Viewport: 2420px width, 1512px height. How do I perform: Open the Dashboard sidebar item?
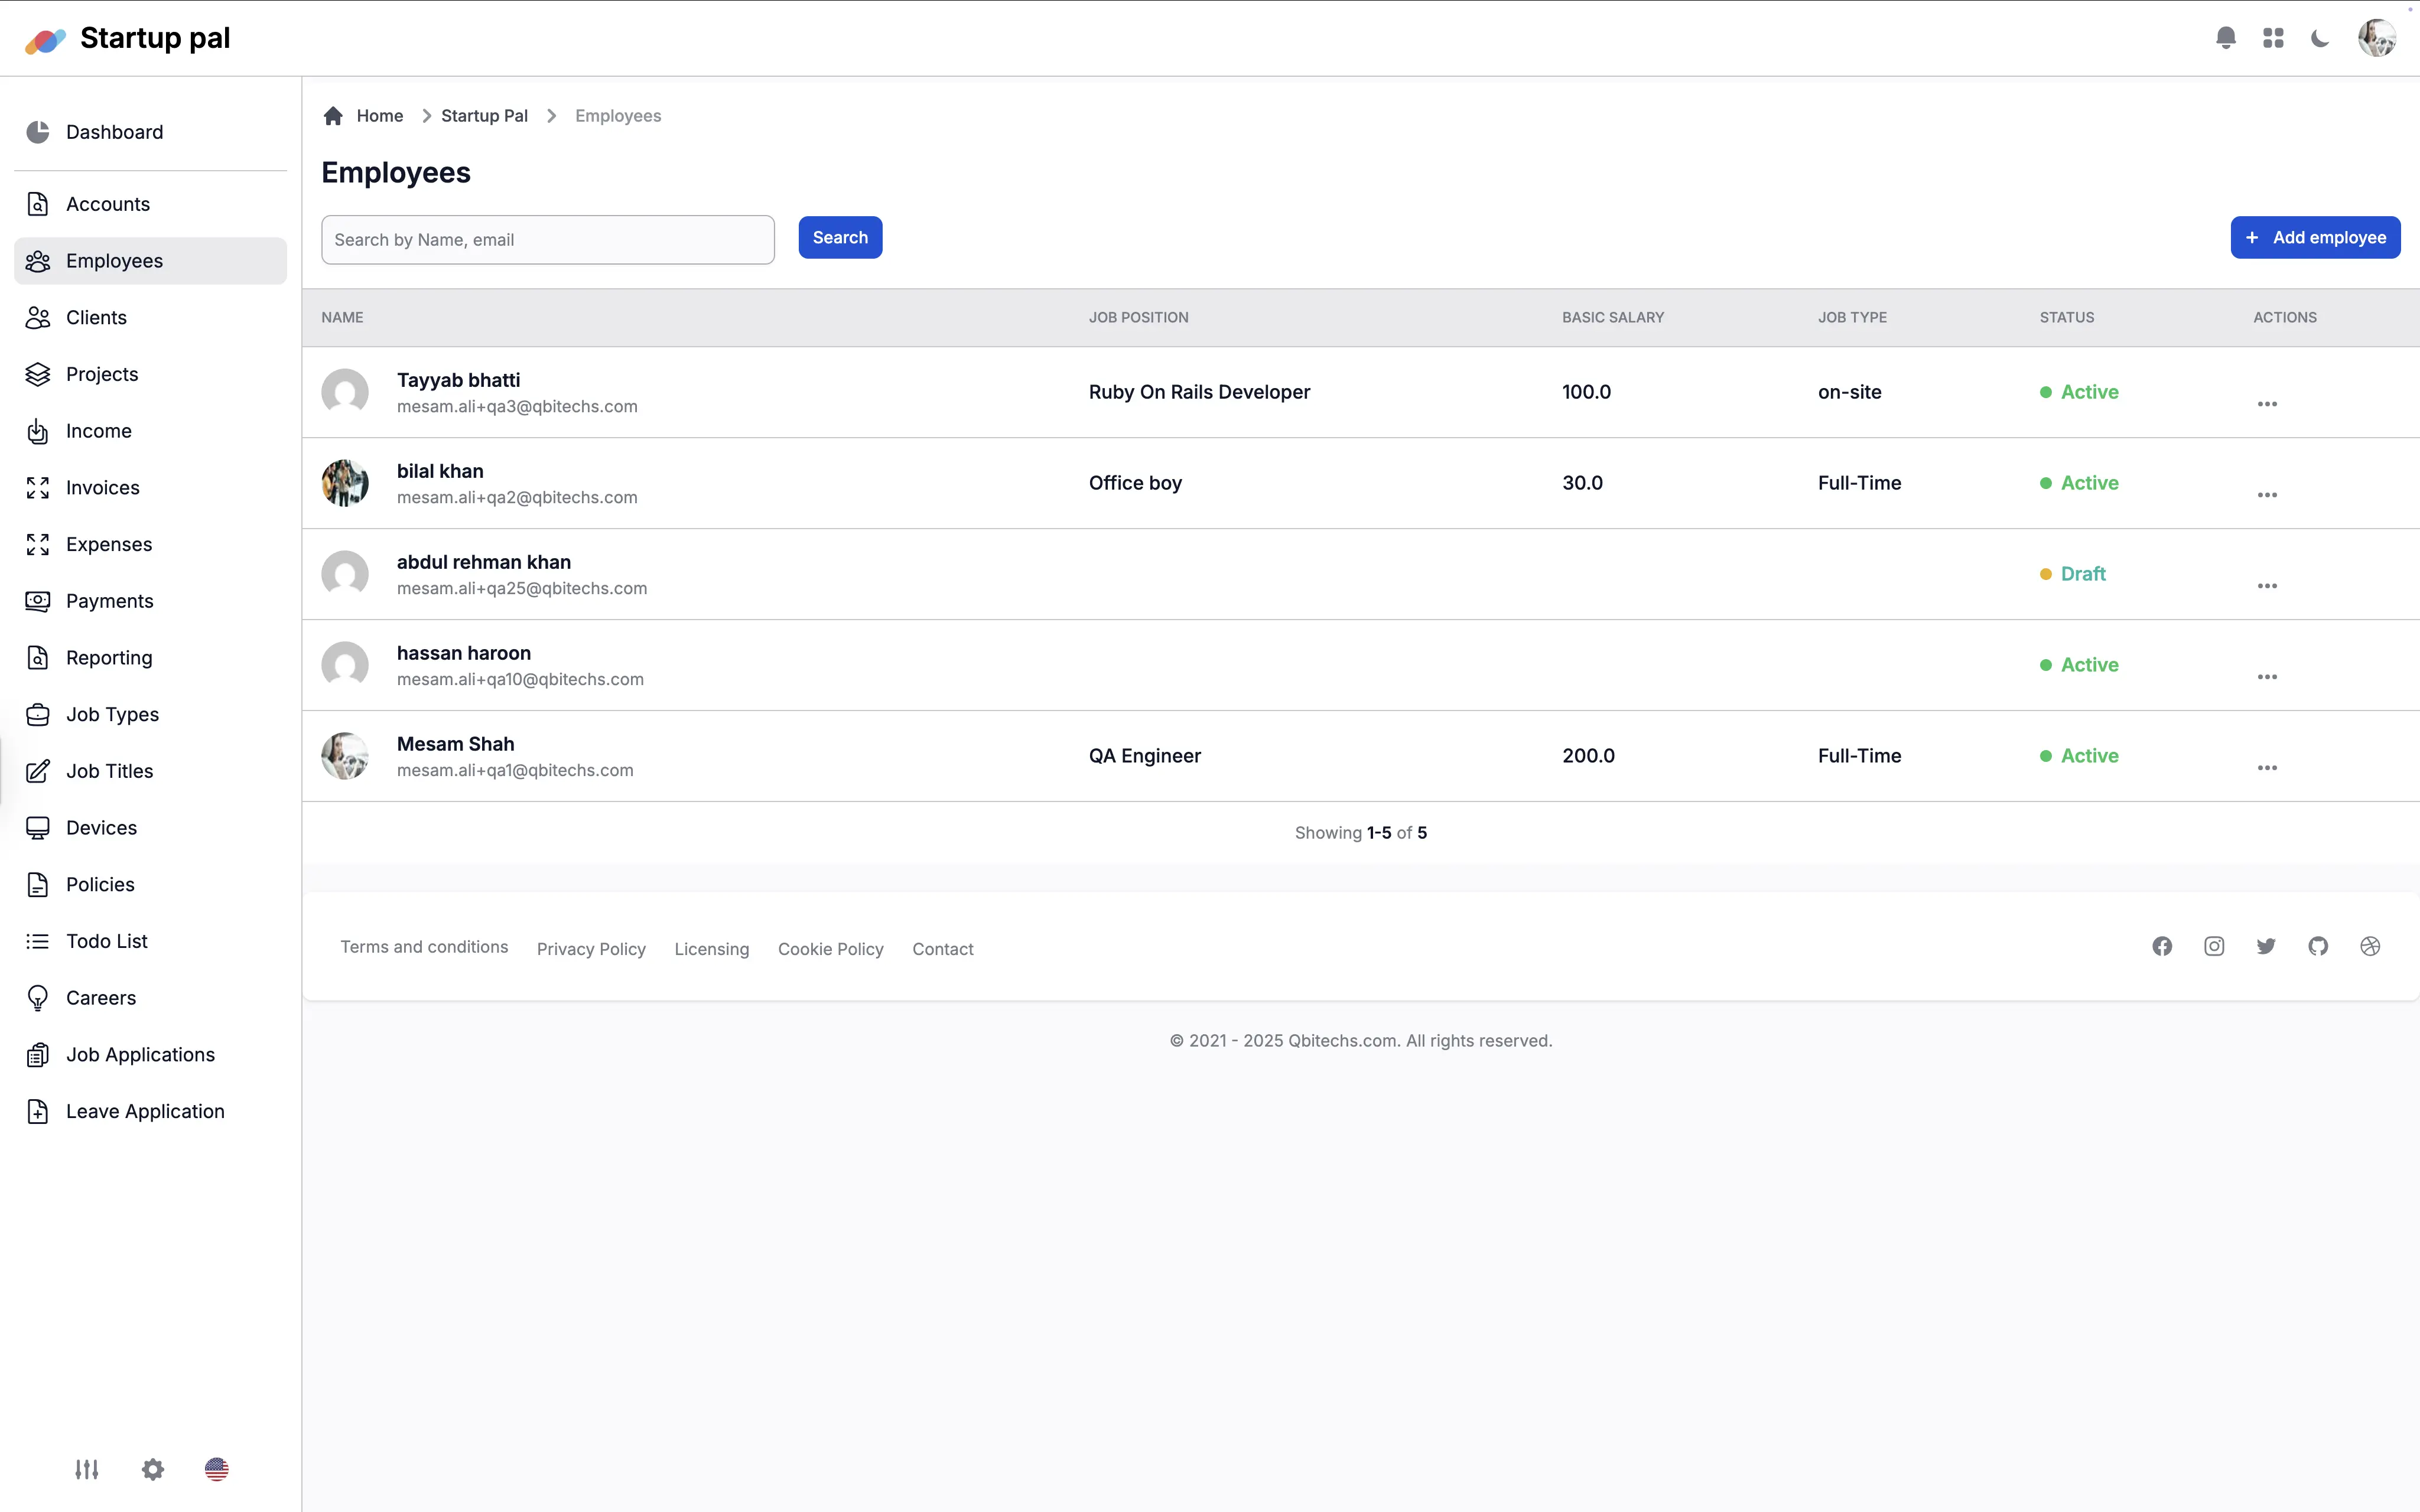[150, 132]
